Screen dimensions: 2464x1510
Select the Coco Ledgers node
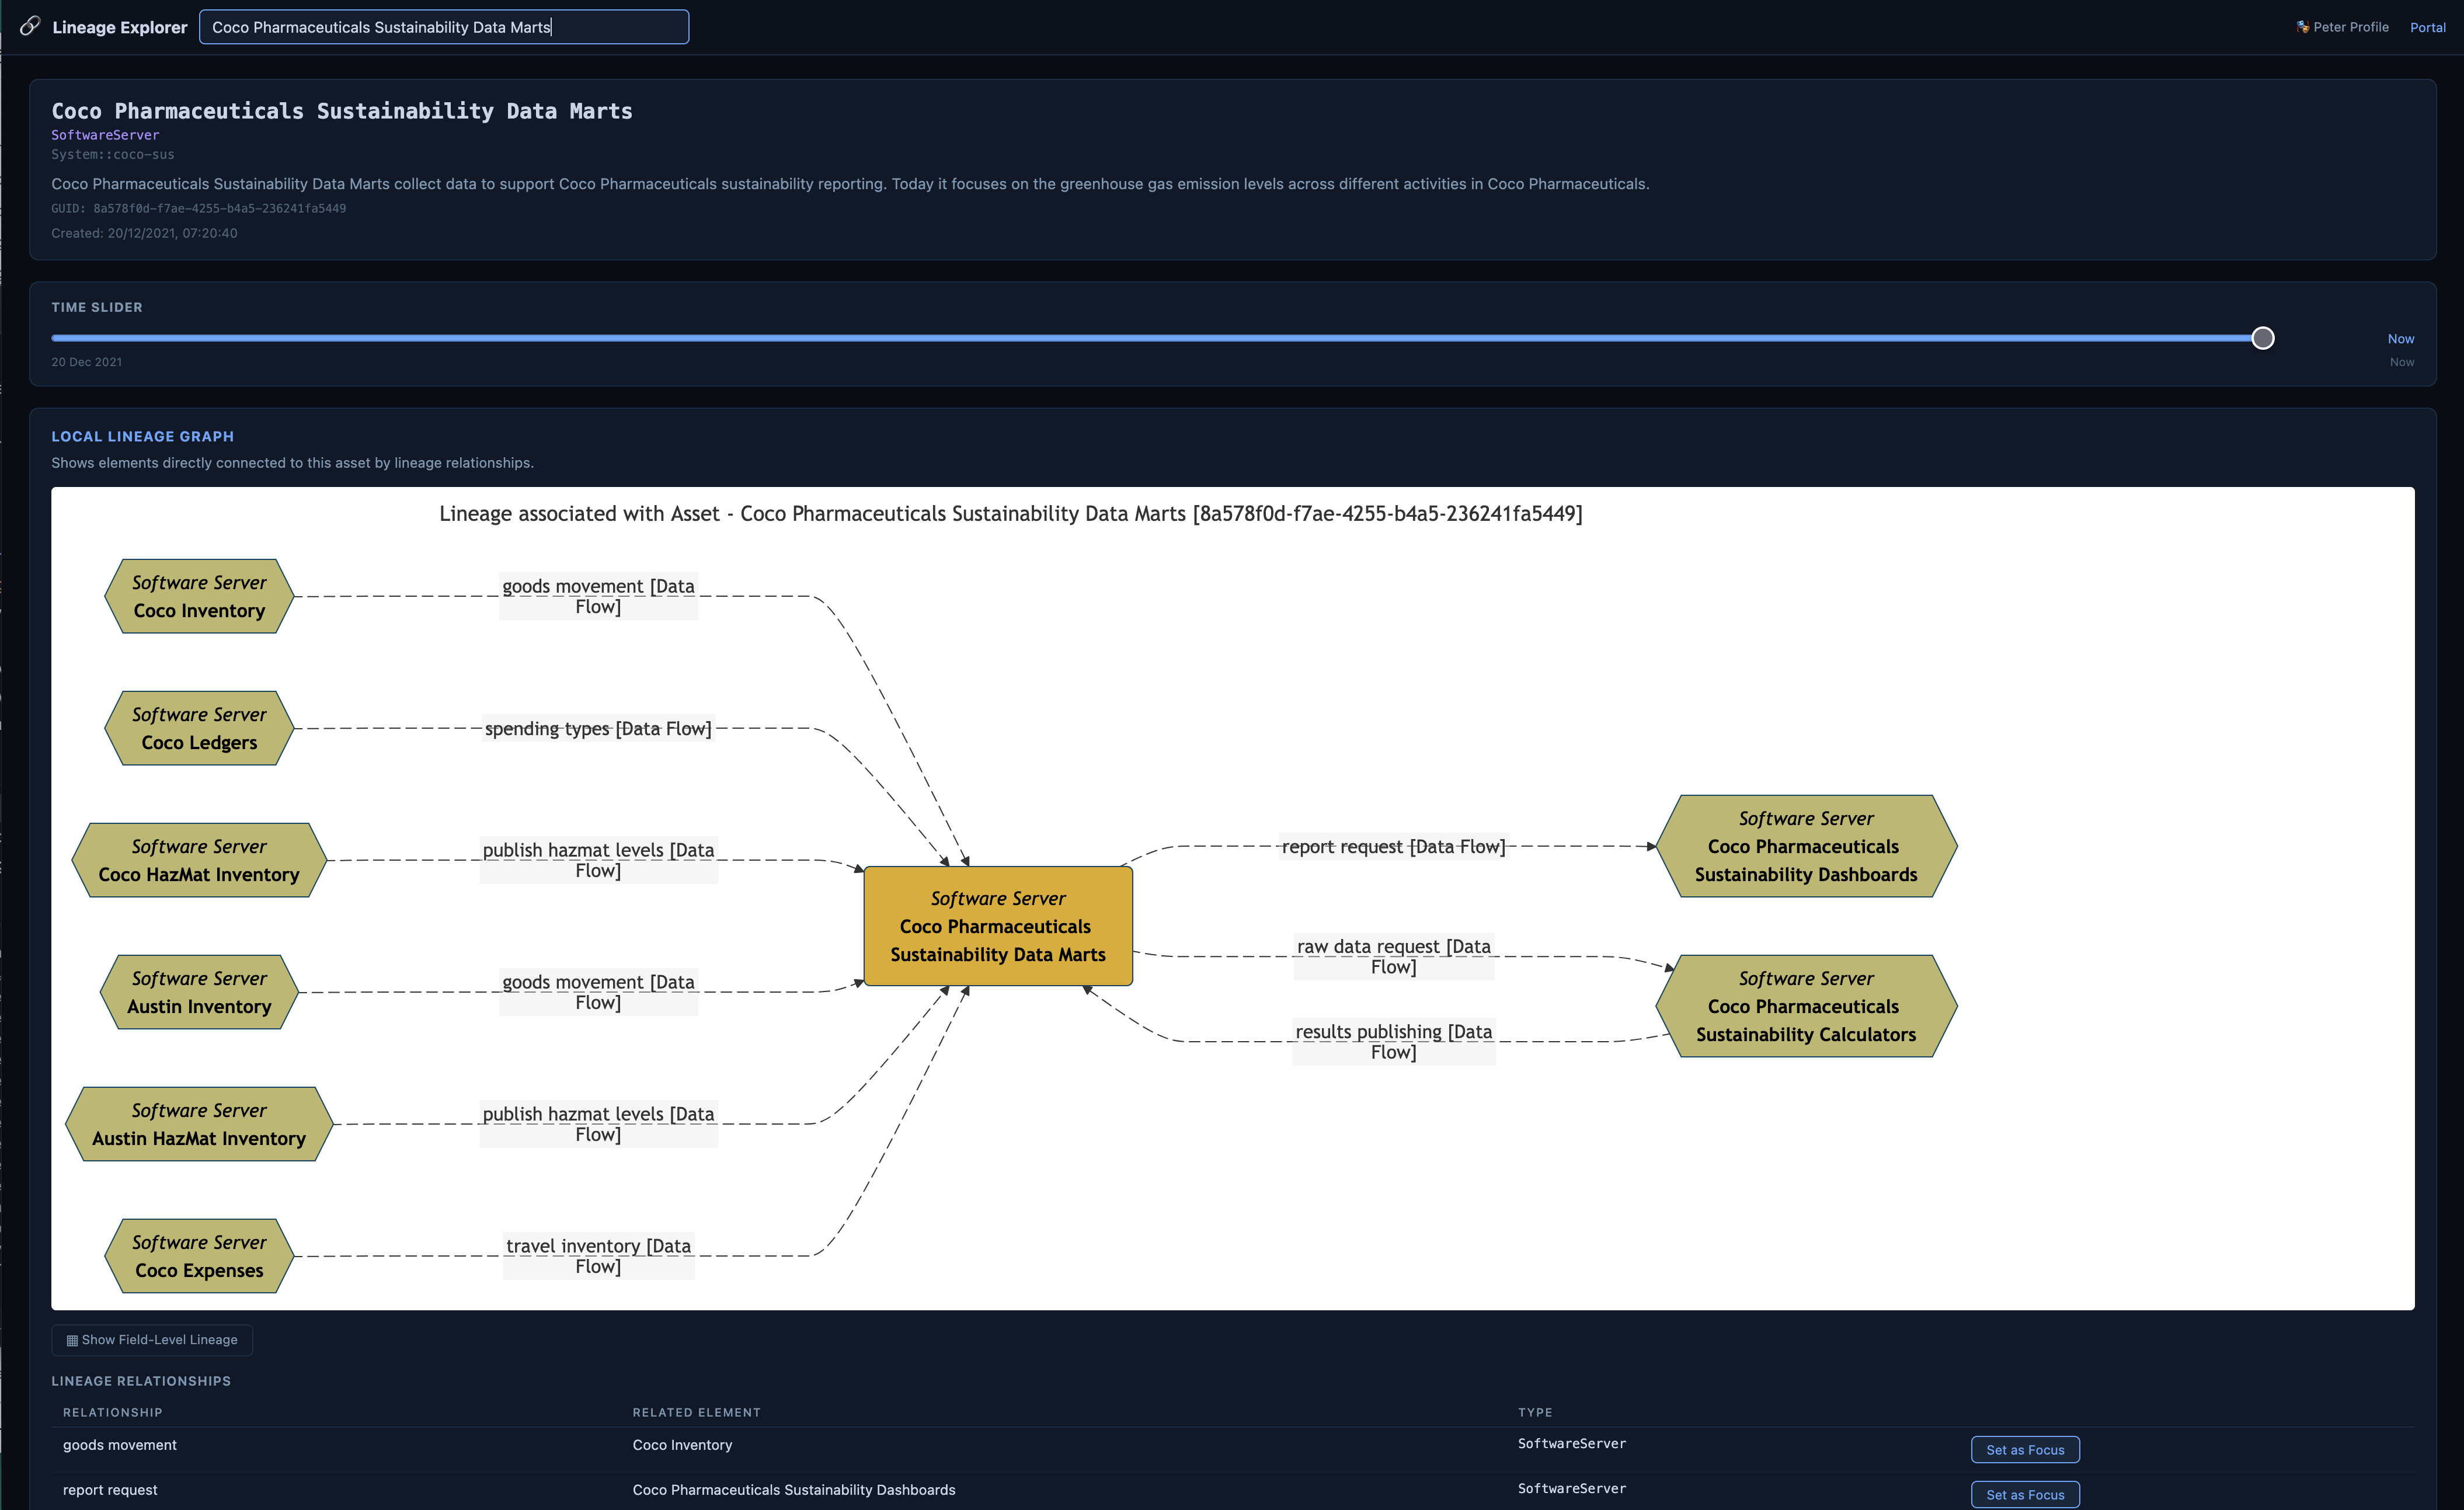point(199,728)
